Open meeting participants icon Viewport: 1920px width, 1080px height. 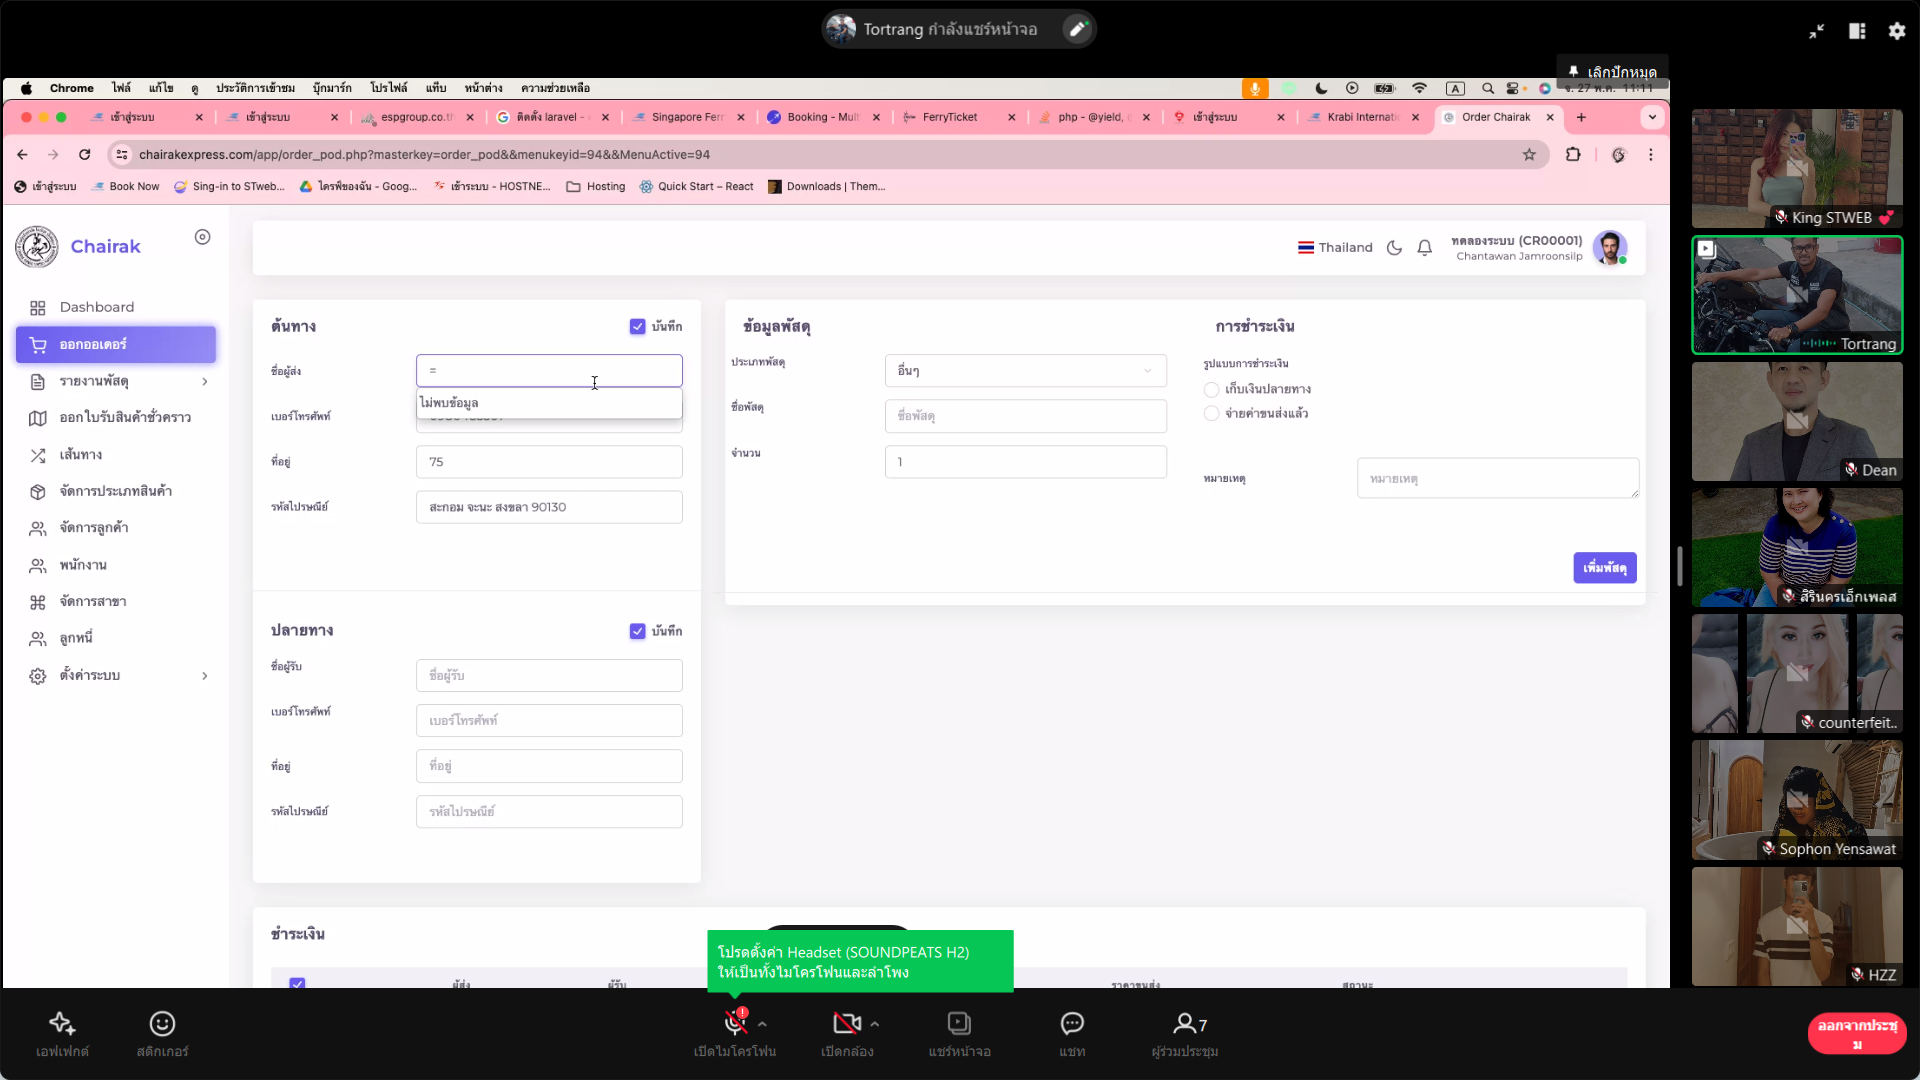[x=1185, y=1023]
